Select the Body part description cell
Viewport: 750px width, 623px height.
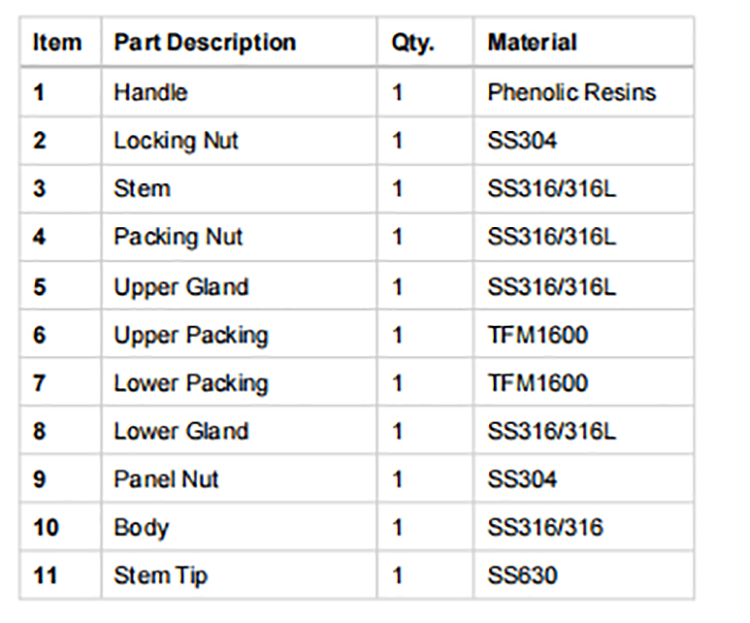pos(239,527)
